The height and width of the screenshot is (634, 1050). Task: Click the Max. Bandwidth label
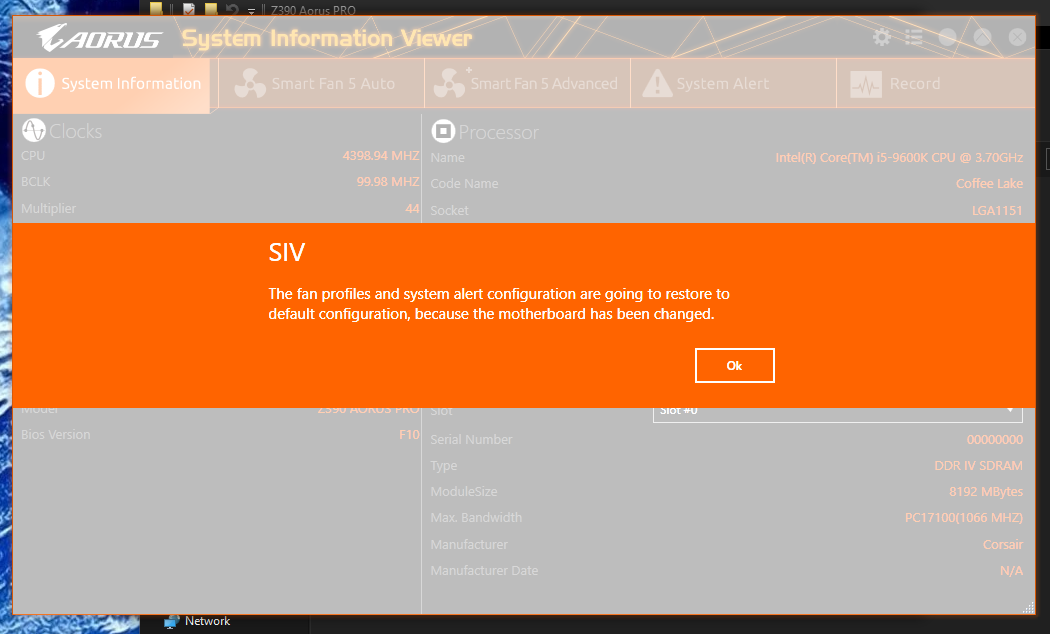(476, 518)
